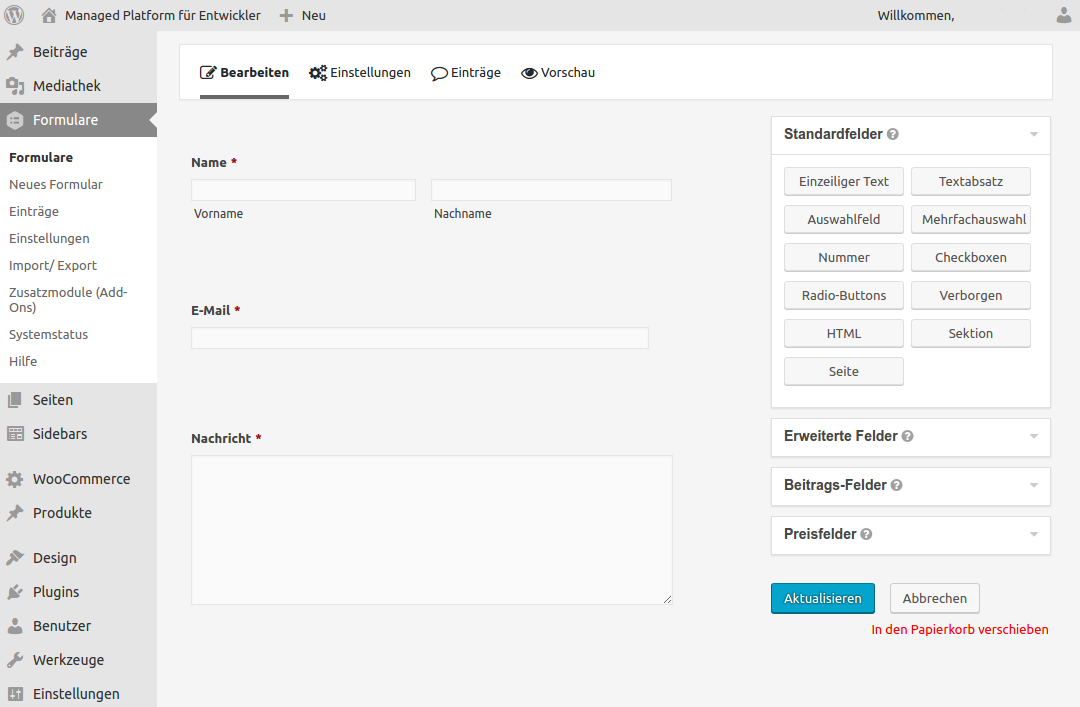Click the home icon in admin bar
The width and height of the screenshot is (1080, 707).
48,15
